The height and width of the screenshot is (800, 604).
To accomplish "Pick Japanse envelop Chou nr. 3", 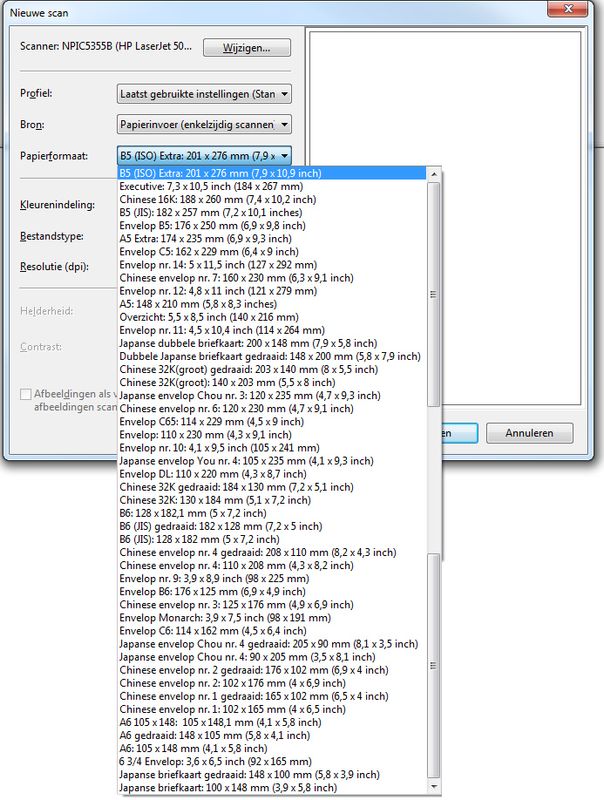I will (x=272, y=395).
